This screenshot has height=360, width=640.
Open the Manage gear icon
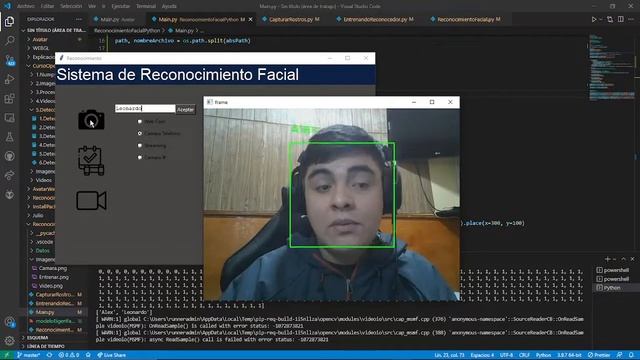click(x=9, y=340)
